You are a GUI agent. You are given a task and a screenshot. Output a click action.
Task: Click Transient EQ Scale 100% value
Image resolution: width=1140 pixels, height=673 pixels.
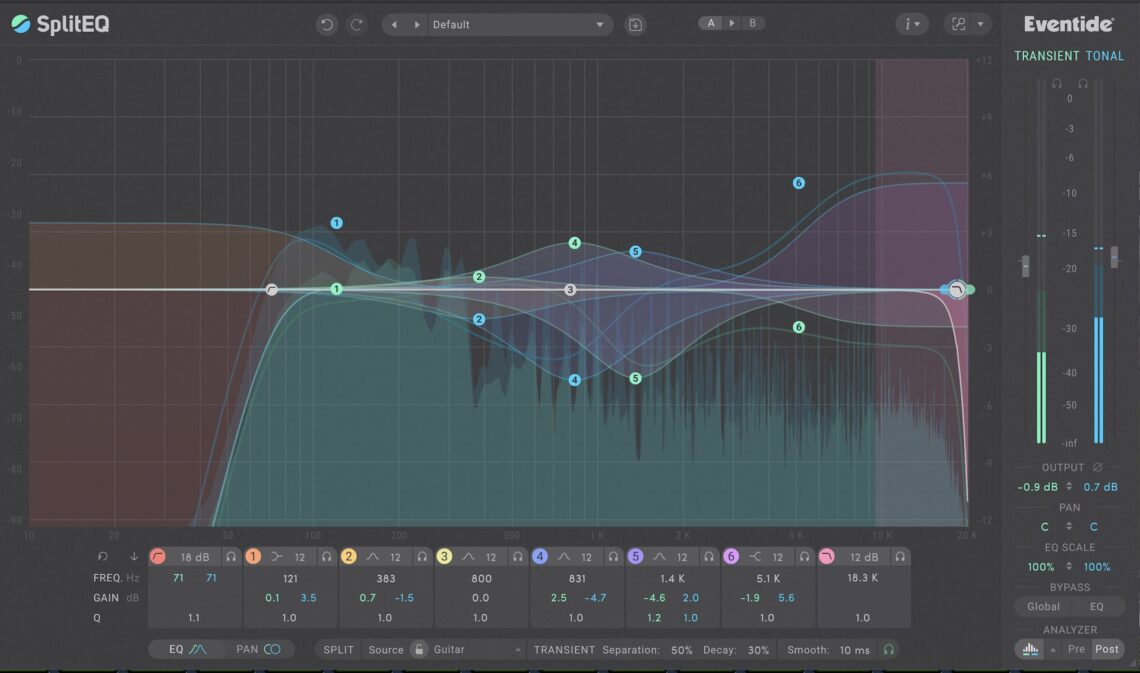pos(1040,567)
